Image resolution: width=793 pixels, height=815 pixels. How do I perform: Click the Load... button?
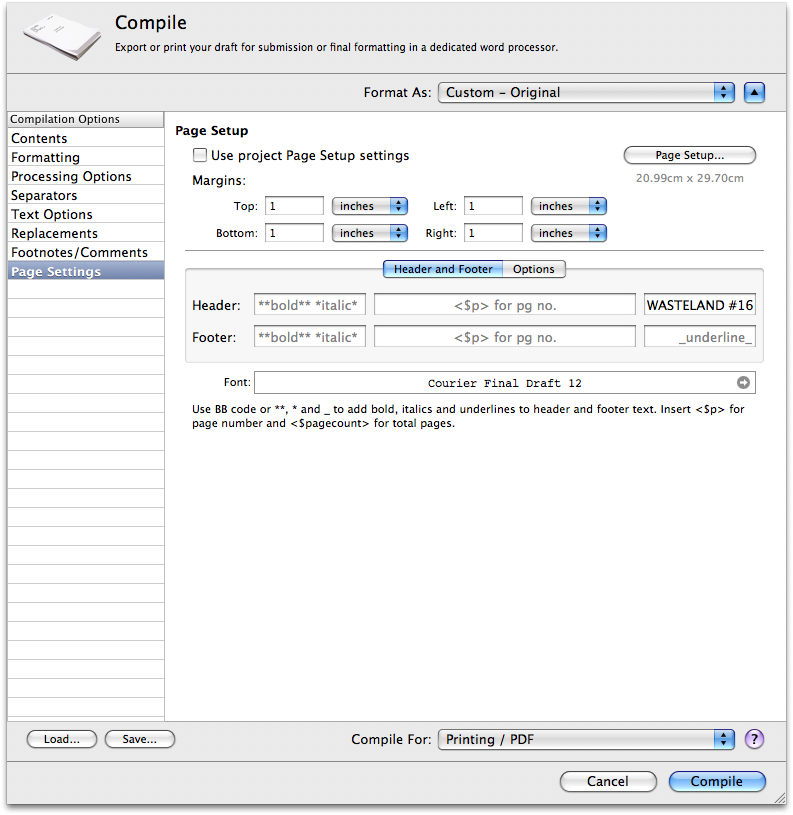(x=61, y=739)
